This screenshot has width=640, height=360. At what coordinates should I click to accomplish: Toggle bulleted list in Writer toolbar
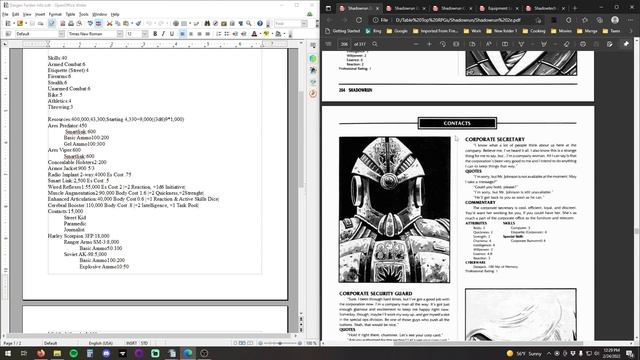tap(227, 34)
